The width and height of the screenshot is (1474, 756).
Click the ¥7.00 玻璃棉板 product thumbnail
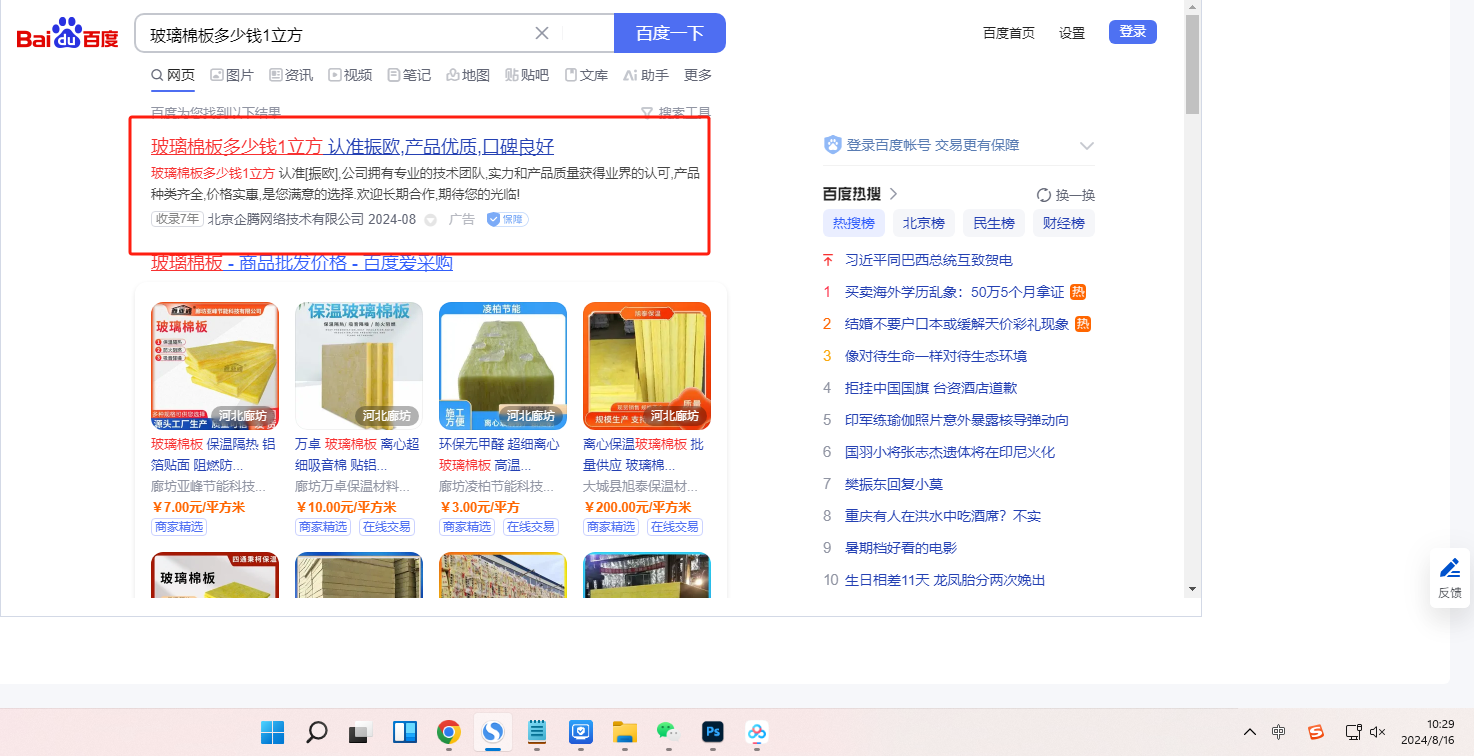[214, 366]
